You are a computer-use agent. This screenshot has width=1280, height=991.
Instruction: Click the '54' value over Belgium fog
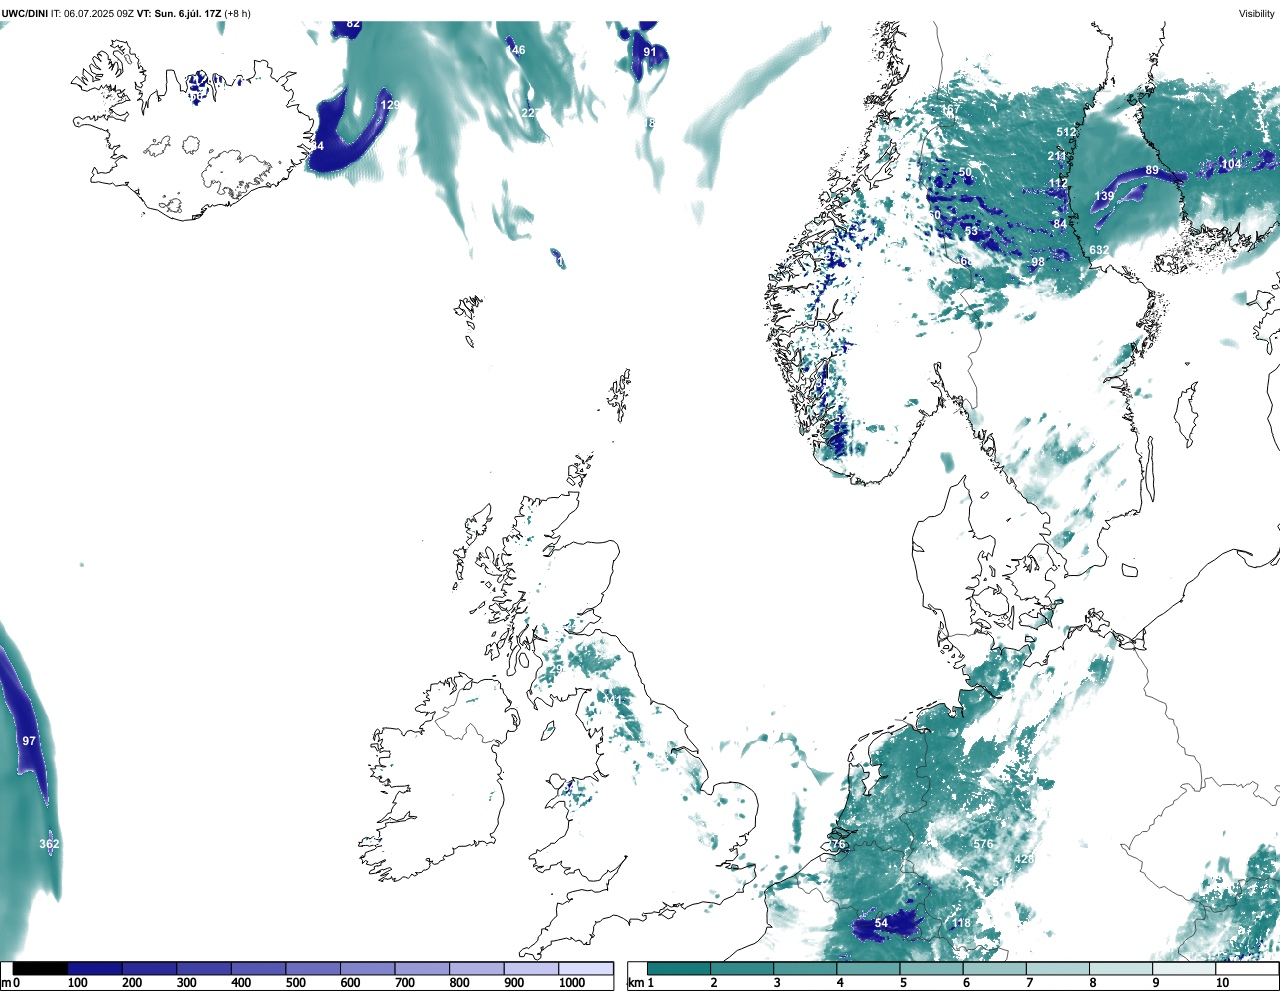881,923
